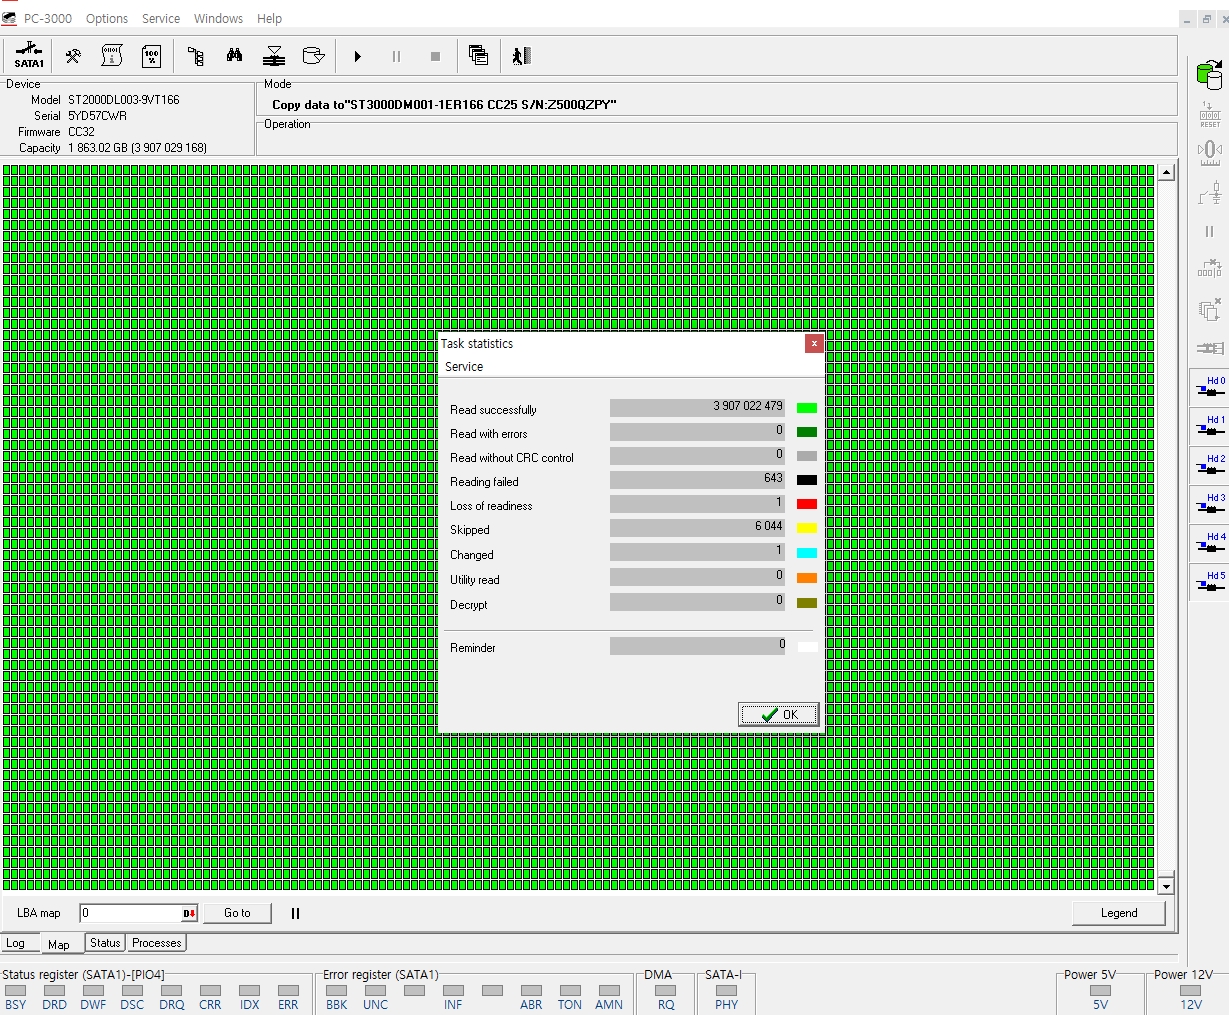Open the hammer and wrench utilities tool

tap(73, 56)
